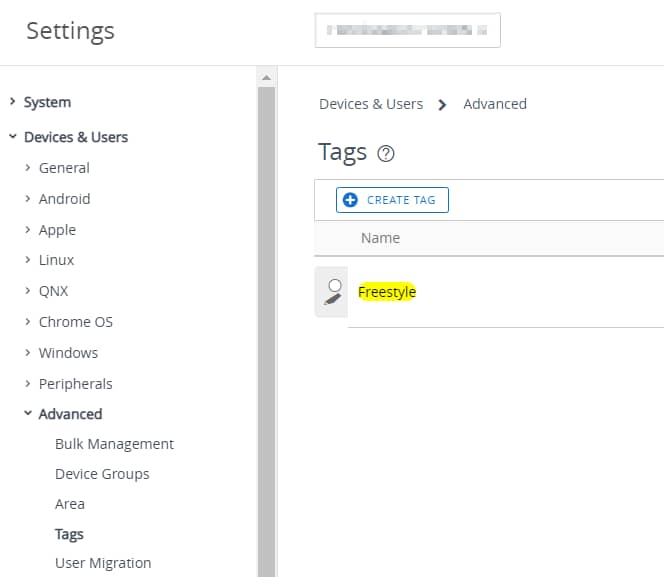
Task: Click the sidebar scroll up arrow
Action: [x=266, y=77]
